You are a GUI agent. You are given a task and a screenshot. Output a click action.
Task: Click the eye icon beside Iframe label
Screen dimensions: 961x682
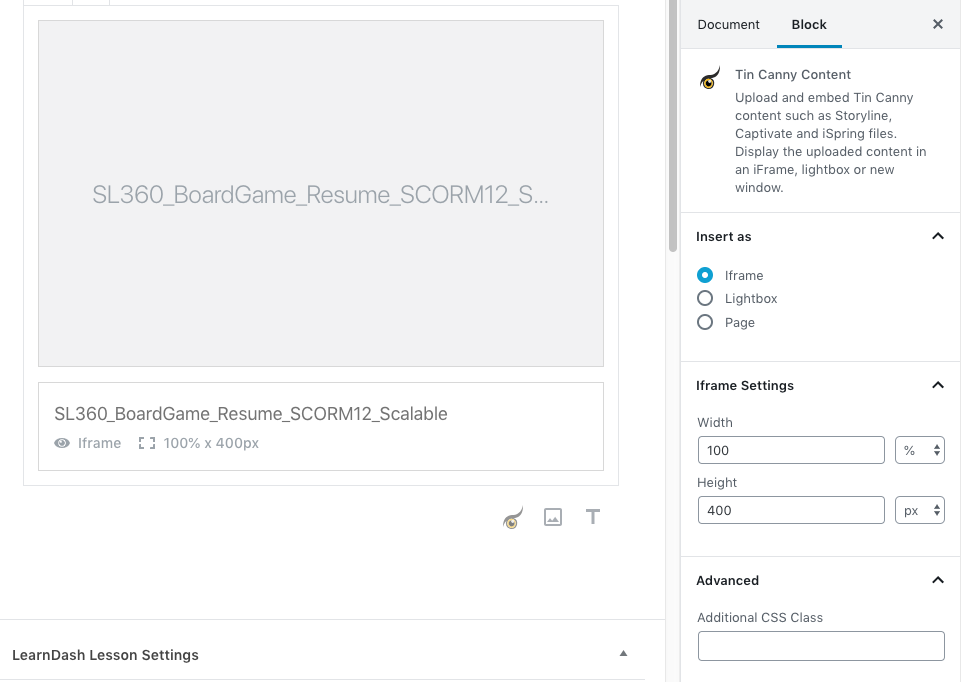[x=62, y=443]
